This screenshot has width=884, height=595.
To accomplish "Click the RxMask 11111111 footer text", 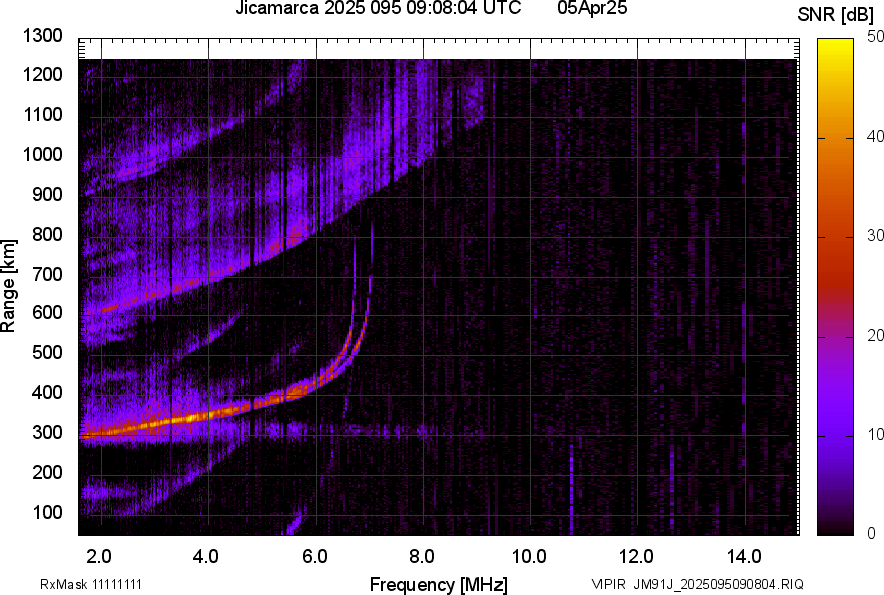I will tap(91, 584).
